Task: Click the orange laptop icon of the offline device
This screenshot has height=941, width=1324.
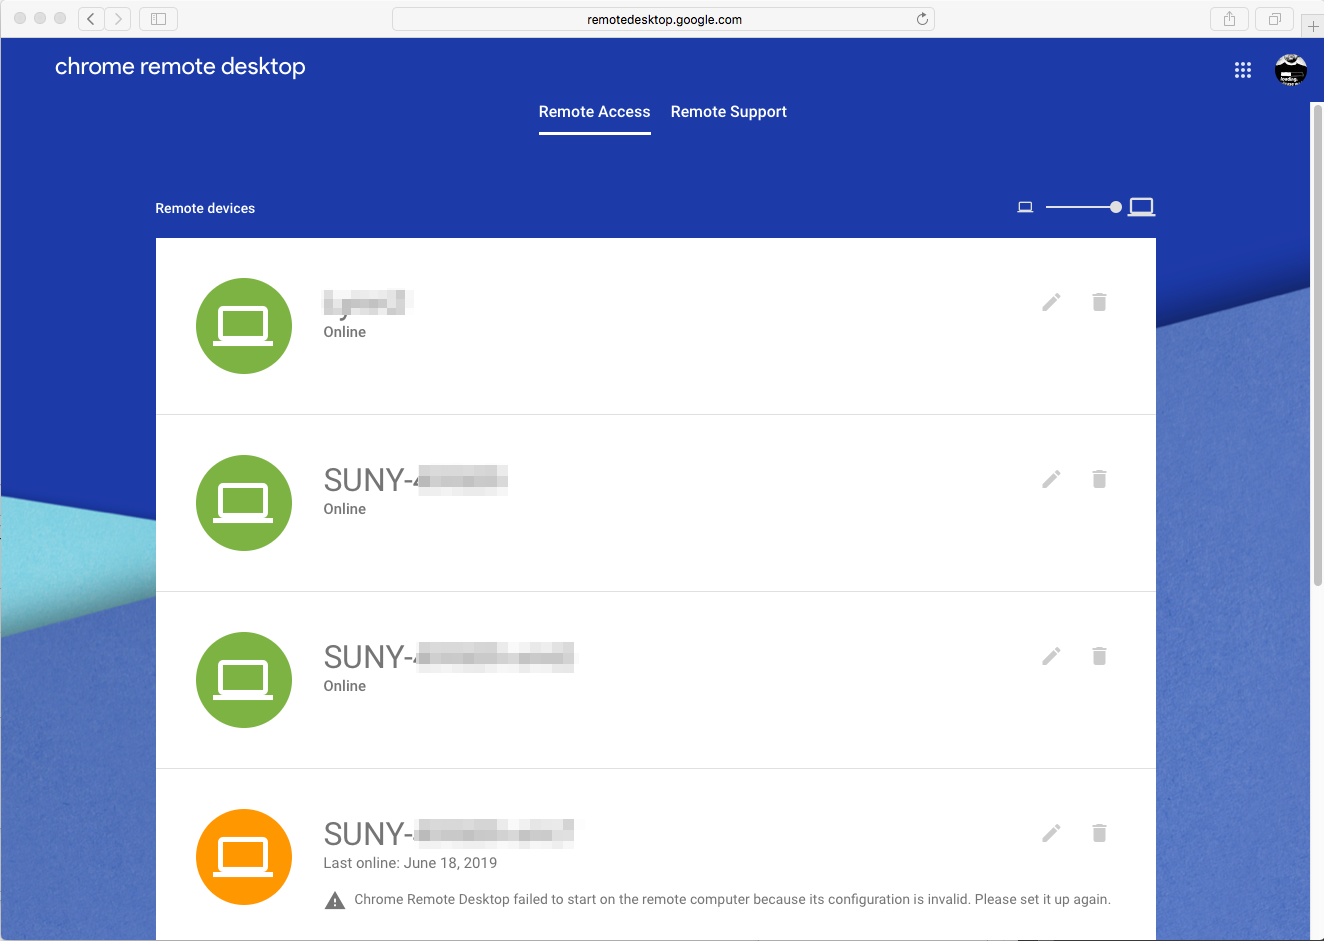Action: point(244,857)
